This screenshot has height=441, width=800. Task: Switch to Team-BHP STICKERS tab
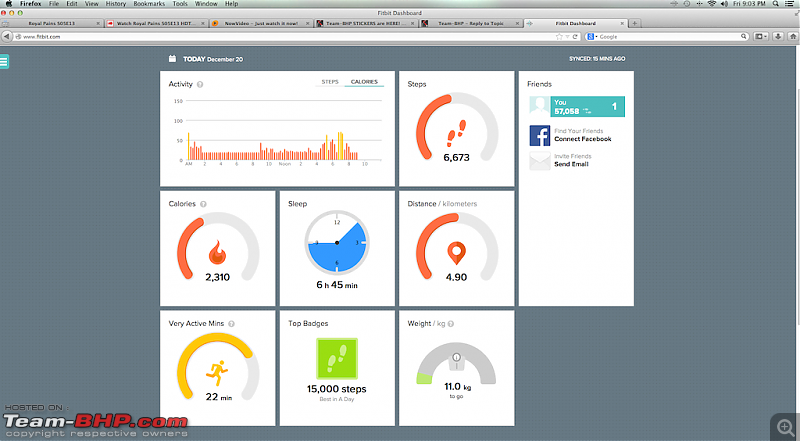366,23
